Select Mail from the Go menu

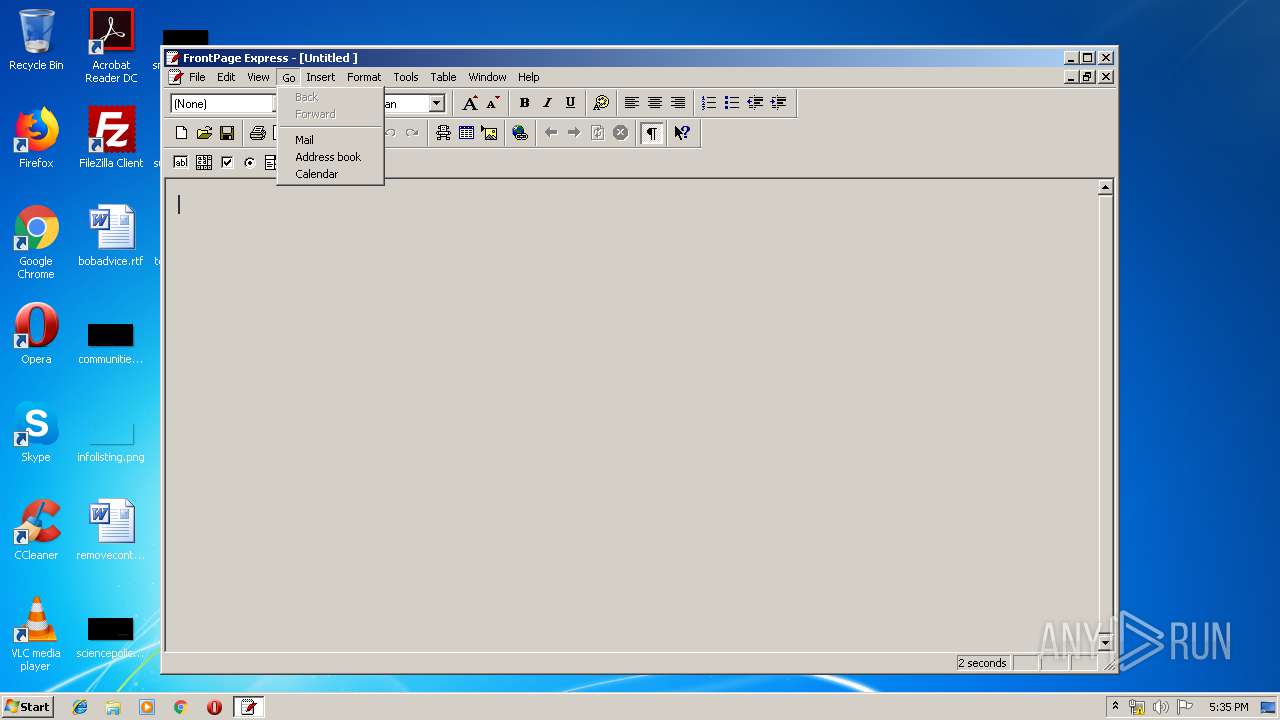[330, 140]
